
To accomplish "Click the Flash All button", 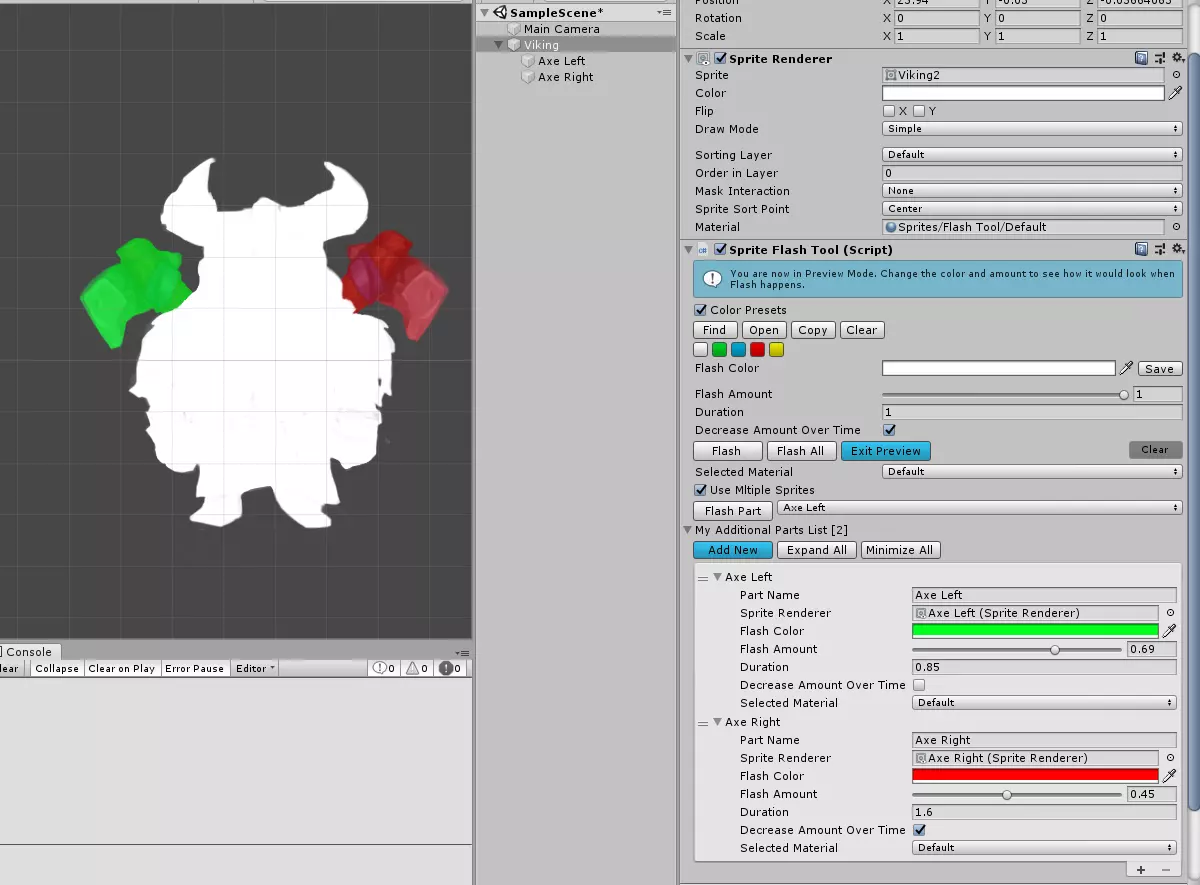I will click(x=801, y=451).
